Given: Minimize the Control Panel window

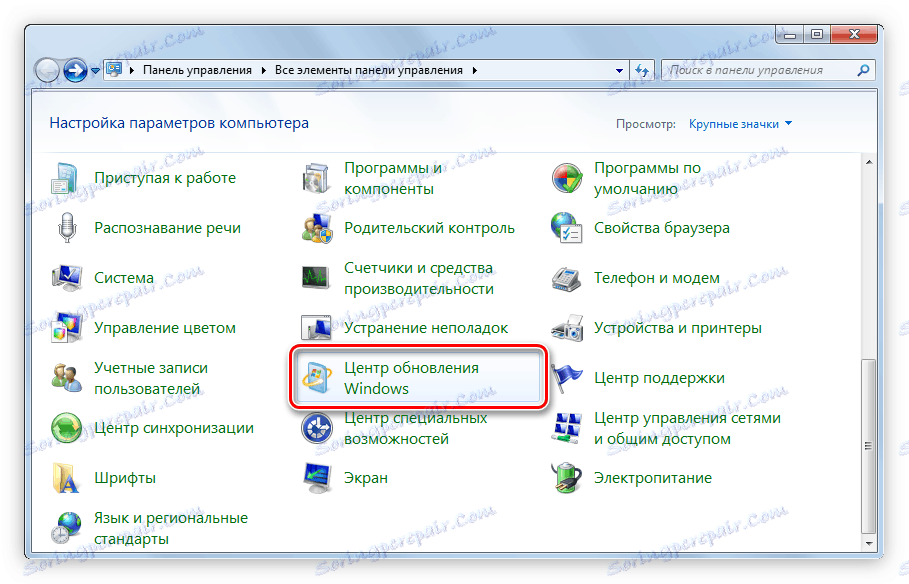Looking at the screenshot, I should [790, 35].
